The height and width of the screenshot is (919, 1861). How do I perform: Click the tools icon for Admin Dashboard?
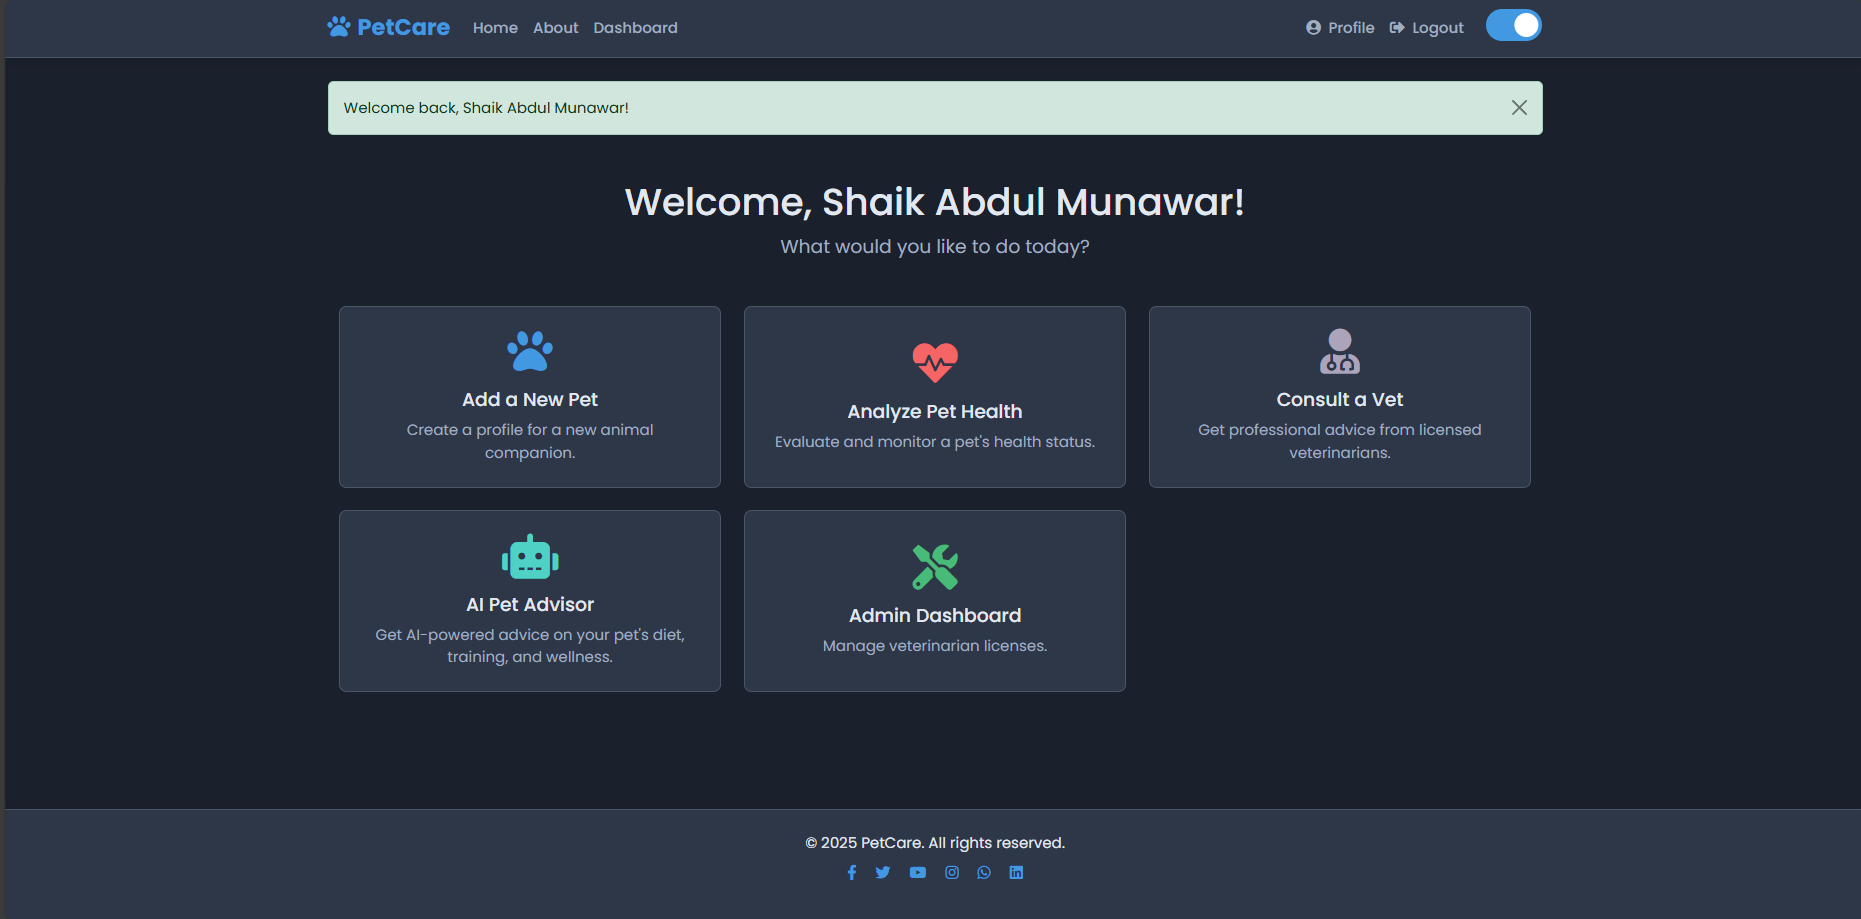935,567
